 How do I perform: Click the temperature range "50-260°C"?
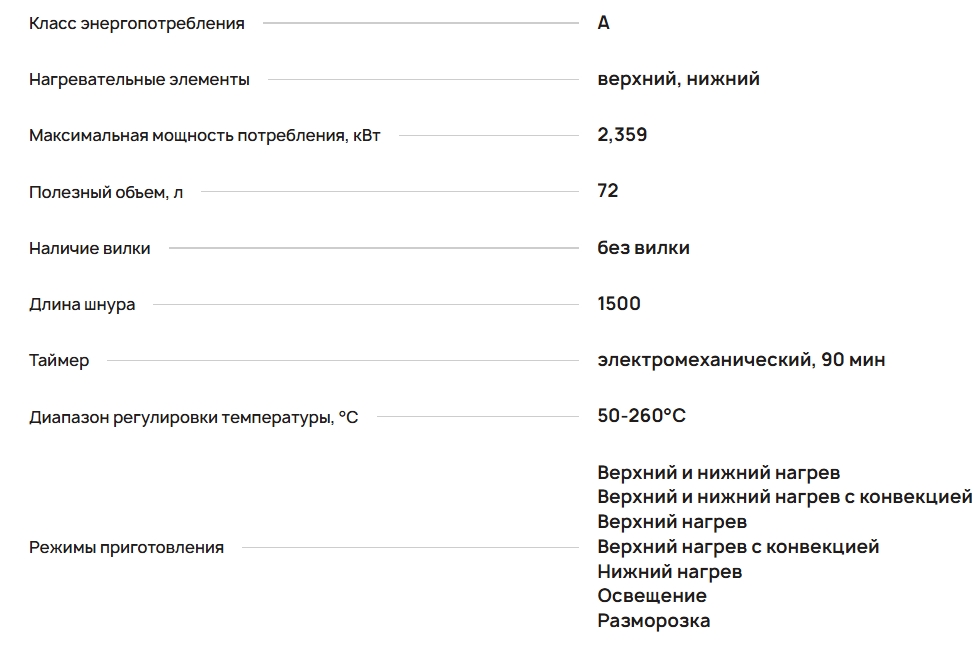tap(642, 415)
